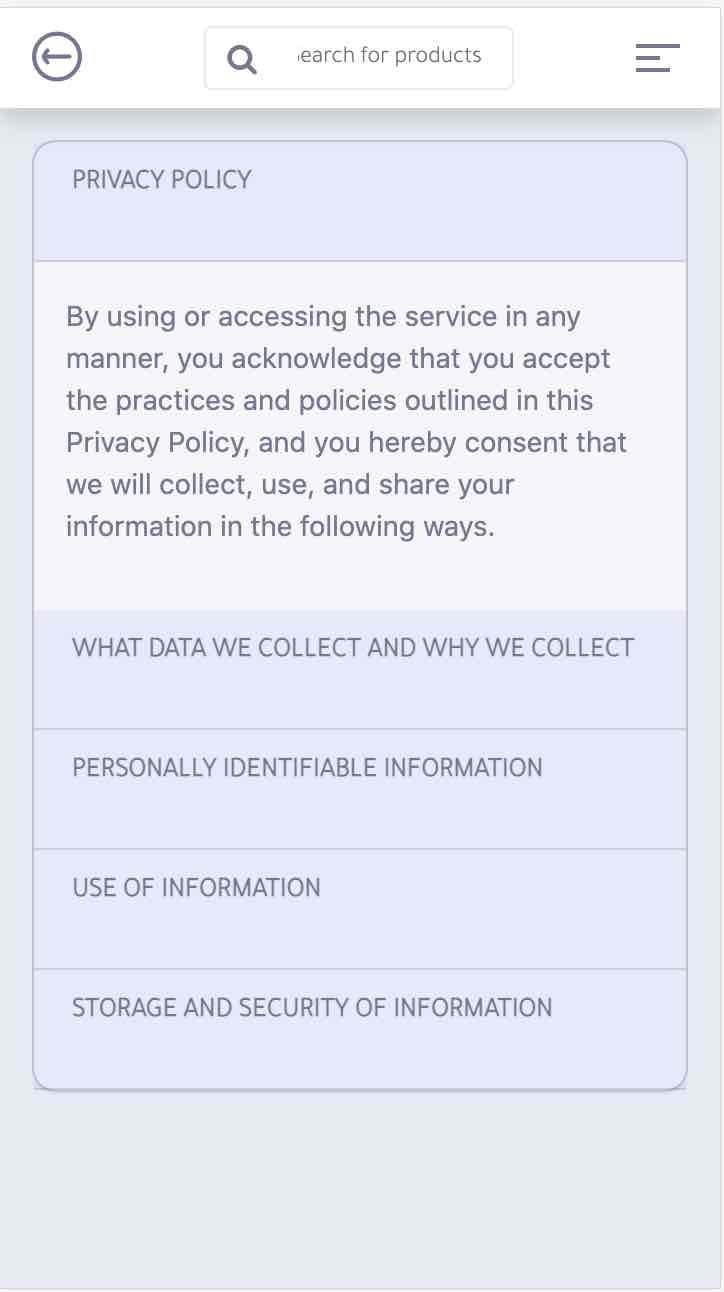Go back using the top-left arrow
This screenshot has height=1292, width=724.
tap(57, 57)
